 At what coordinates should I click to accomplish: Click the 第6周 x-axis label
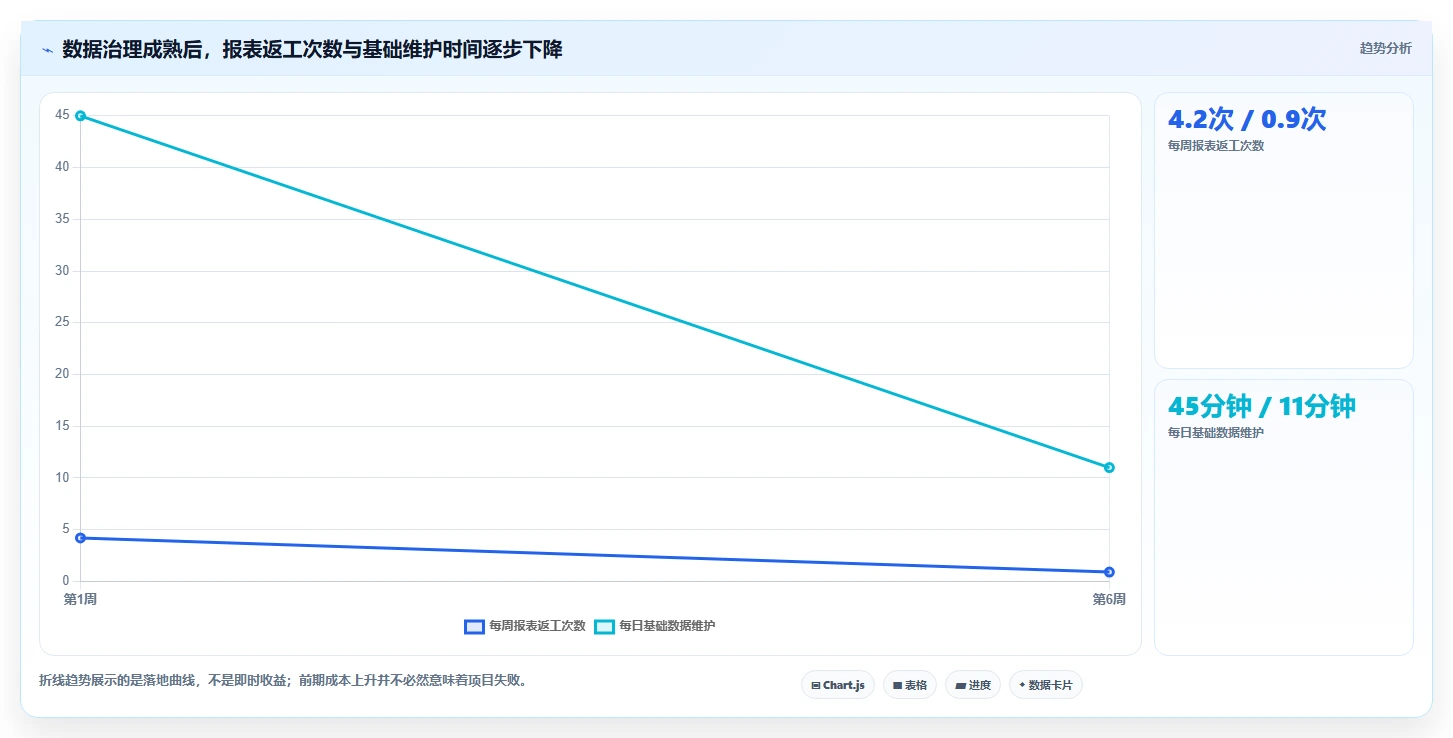[x=1109, y=599]
